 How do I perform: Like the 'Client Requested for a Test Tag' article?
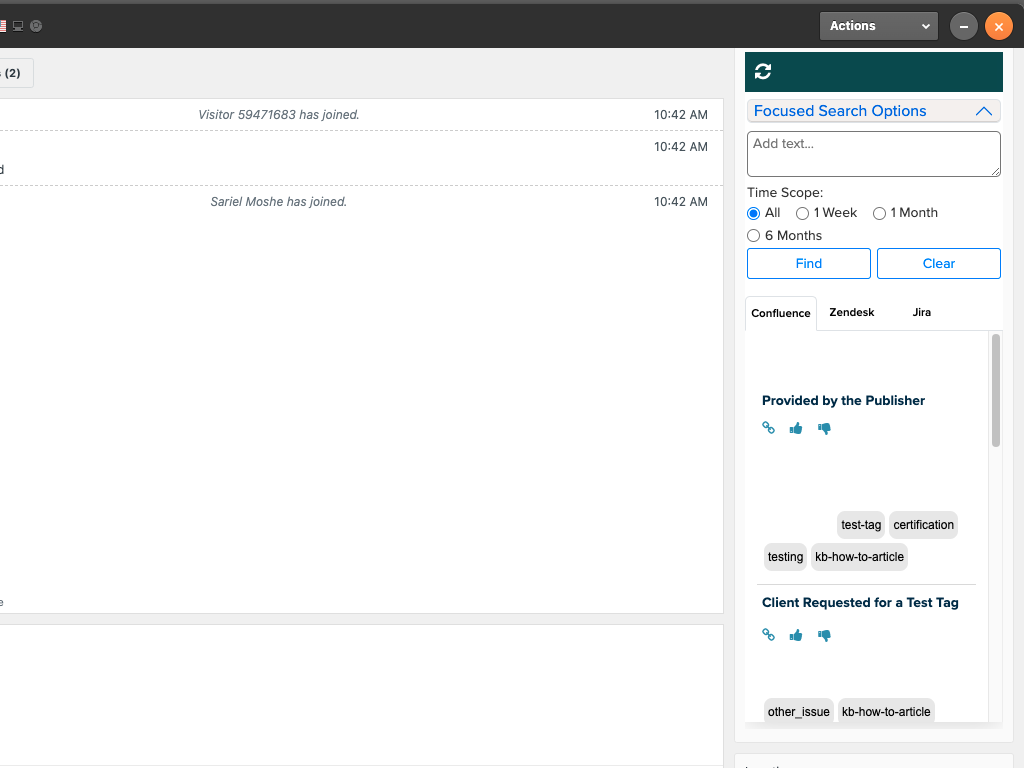(796, 635)
